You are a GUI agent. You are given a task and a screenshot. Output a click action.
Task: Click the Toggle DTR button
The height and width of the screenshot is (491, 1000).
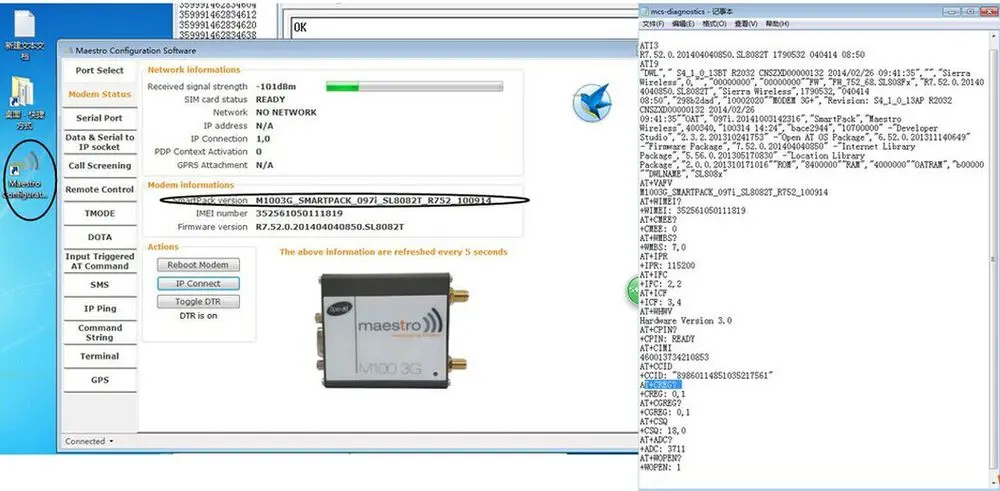[198, 302]
